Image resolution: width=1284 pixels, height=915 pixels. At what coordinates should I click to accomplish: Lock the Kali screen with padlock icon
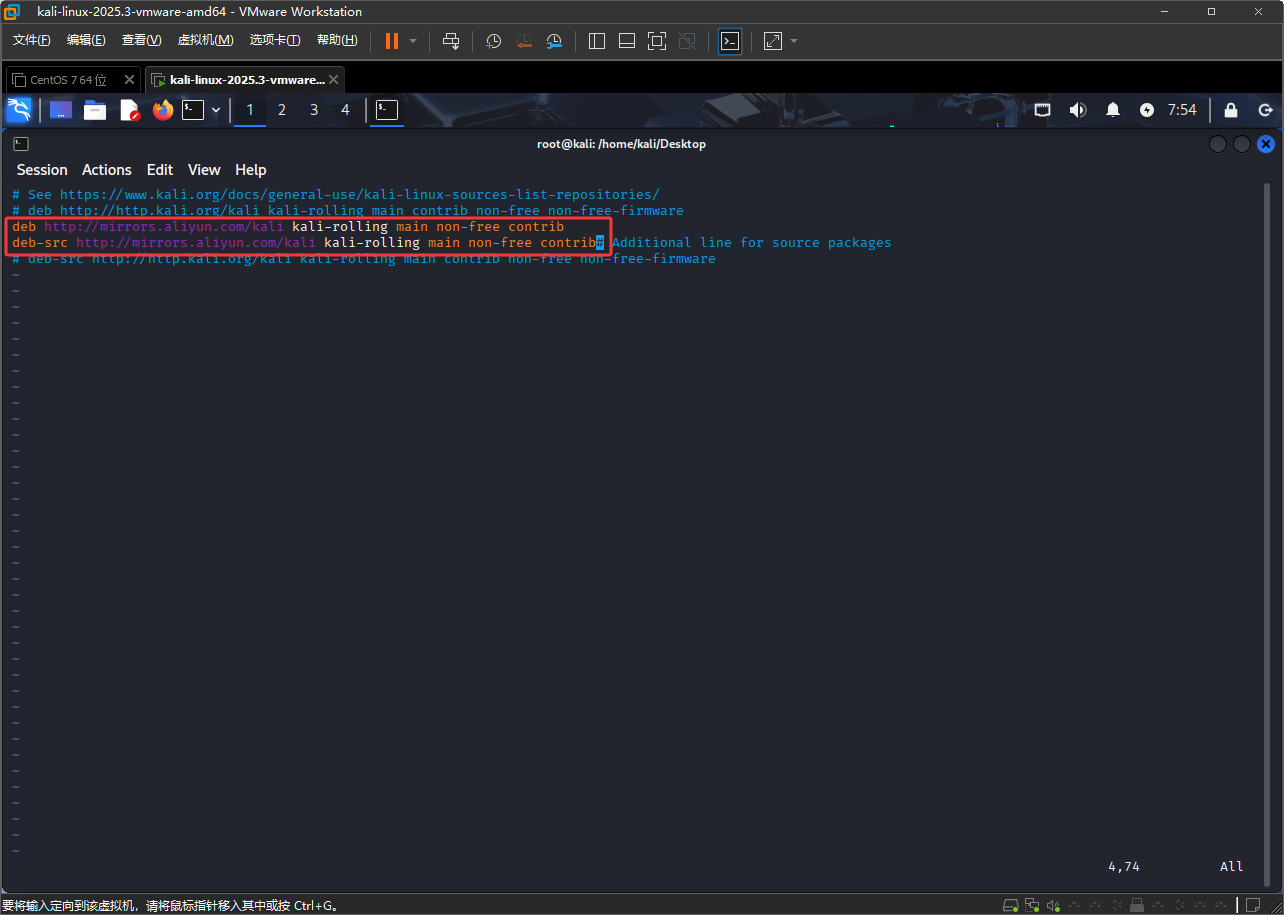pyautogui.click(x=1231, y=110)
